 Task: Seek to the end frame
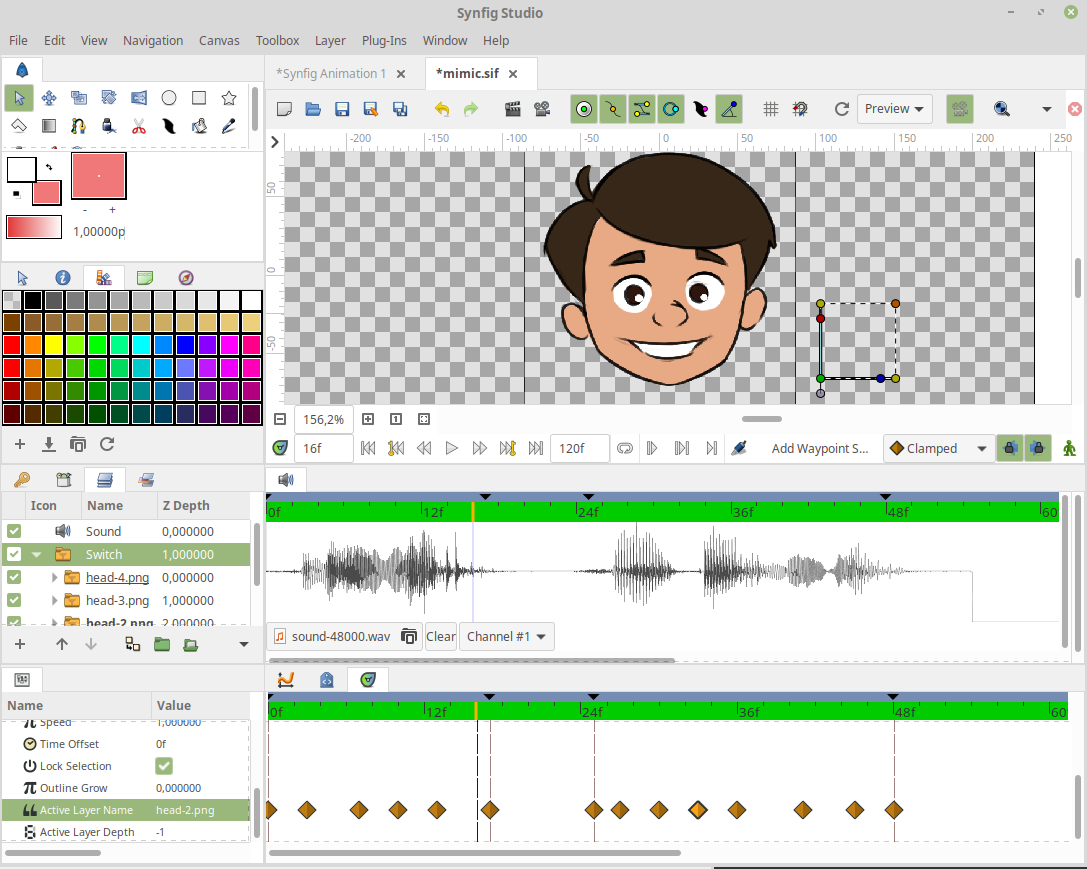point(535,448)
